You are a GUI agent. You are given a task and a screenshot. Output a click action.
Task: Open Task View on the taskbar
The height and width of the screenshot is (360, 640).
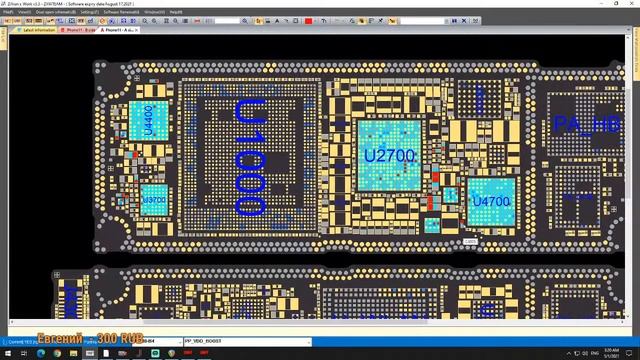pyautogui.click(x=24, y=353)
